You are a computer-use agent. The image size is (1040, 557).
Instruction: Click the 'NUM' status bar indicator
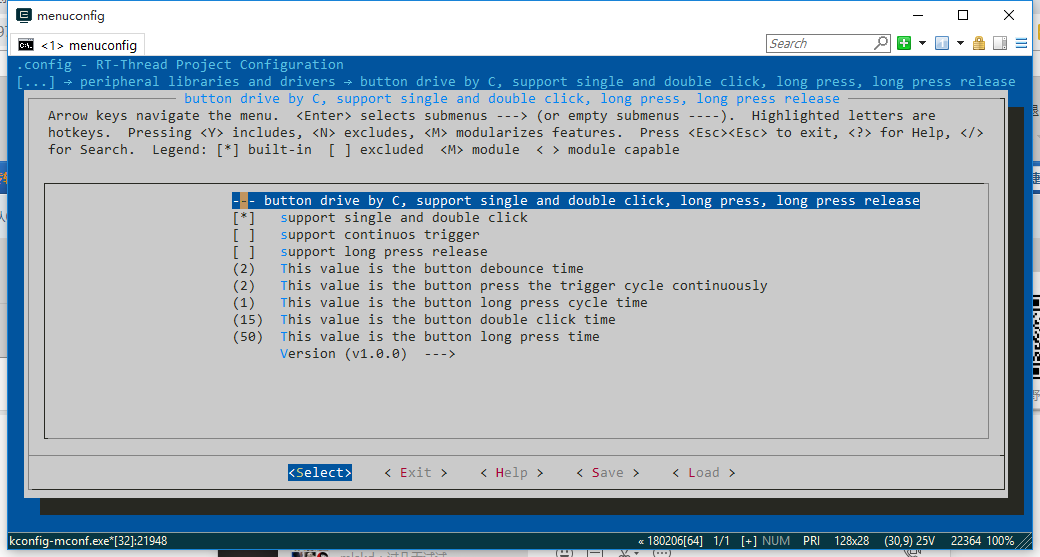tap(776, 541)
